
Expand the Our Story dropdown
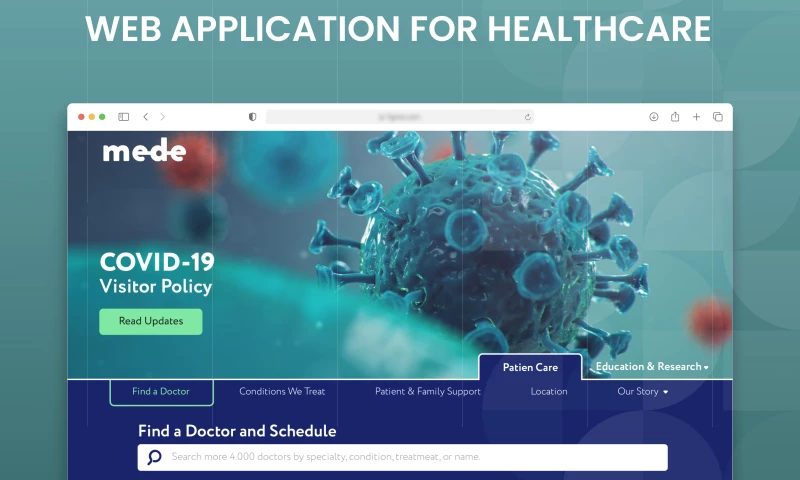tap(643, 392)
